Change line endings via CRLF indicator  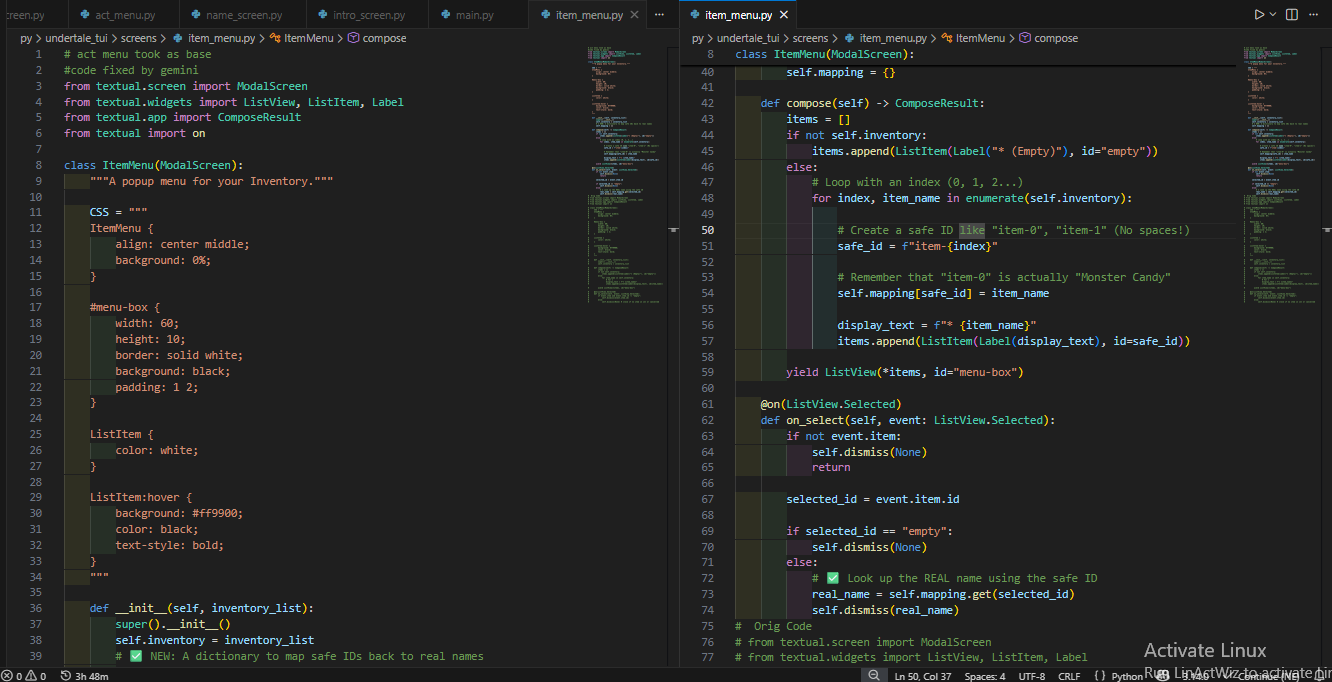(x=1069, y=676)
